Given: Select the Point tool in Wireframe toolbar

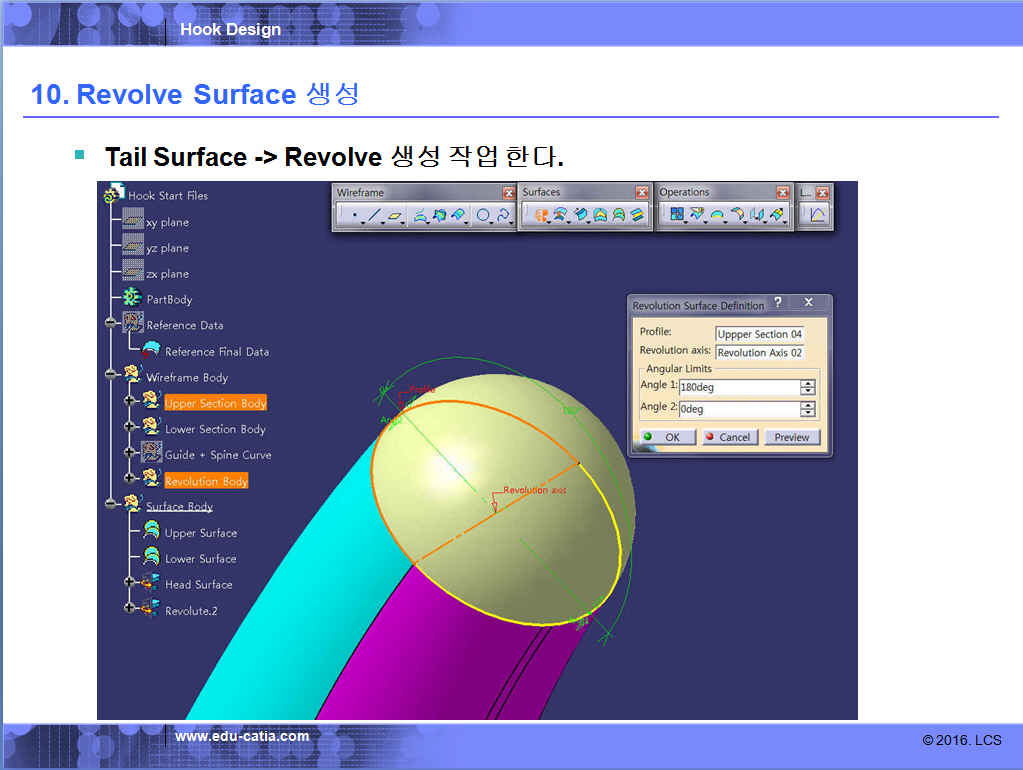Looking at the screenshot, I should (x=353, y=215).
